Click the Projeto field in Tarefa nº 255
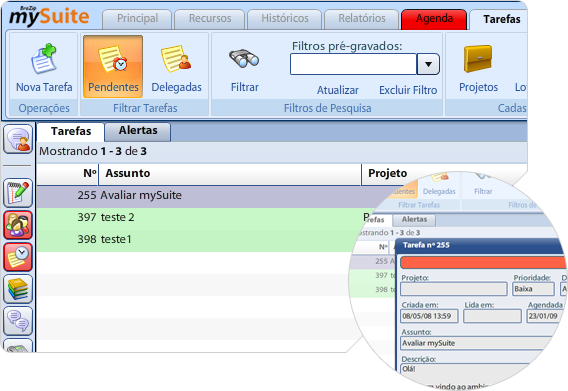 point(454,289)
